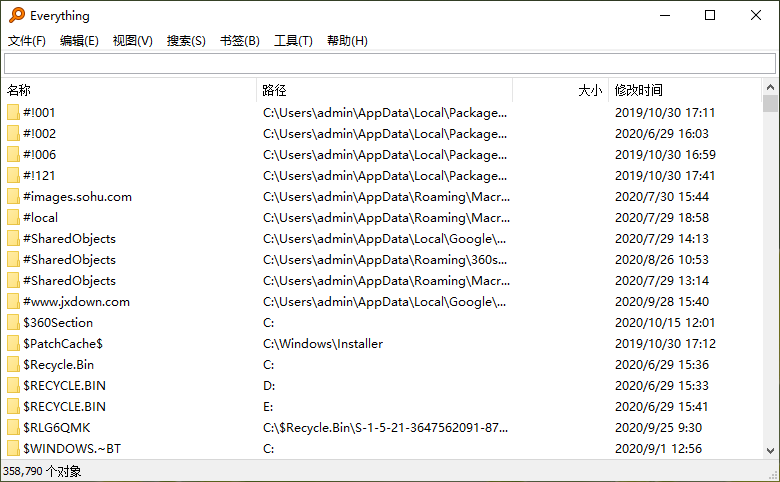Click the vertical scrollbar thumb
The image size is (780, 482).
point(770,103)
